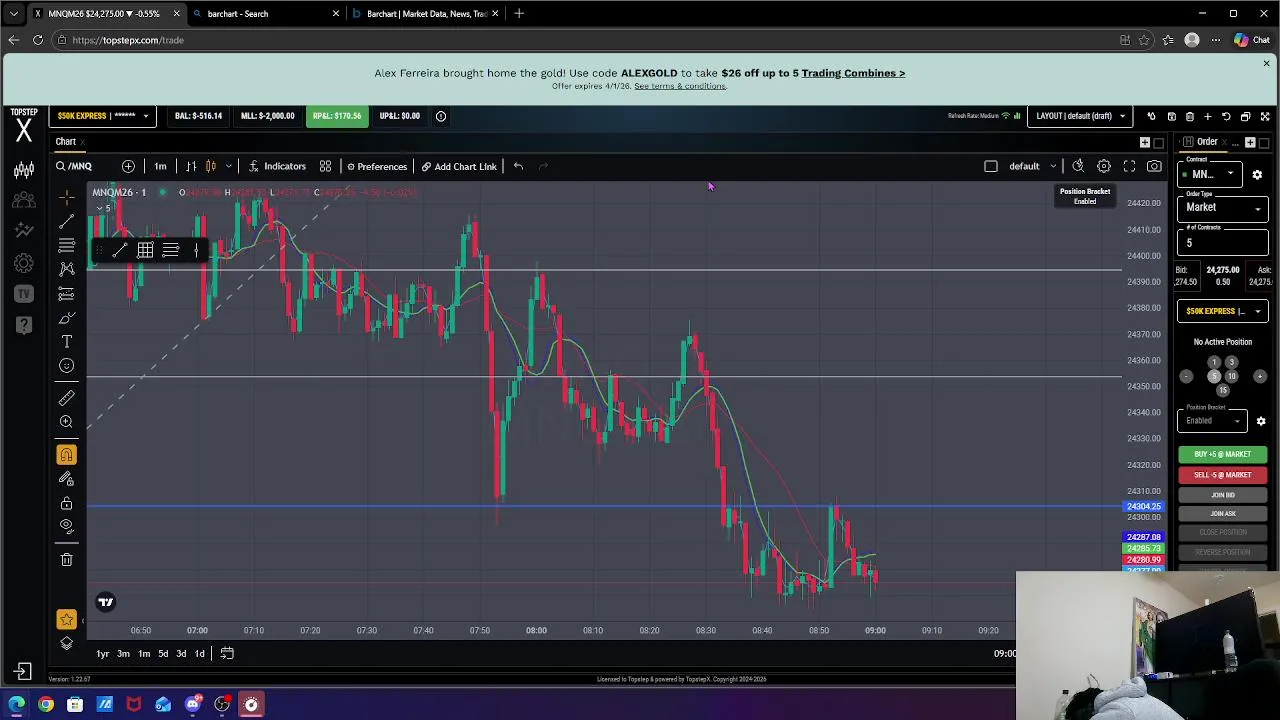
Task: Toggle hide all drawings eye icon
Action: (x=66, y=526)
